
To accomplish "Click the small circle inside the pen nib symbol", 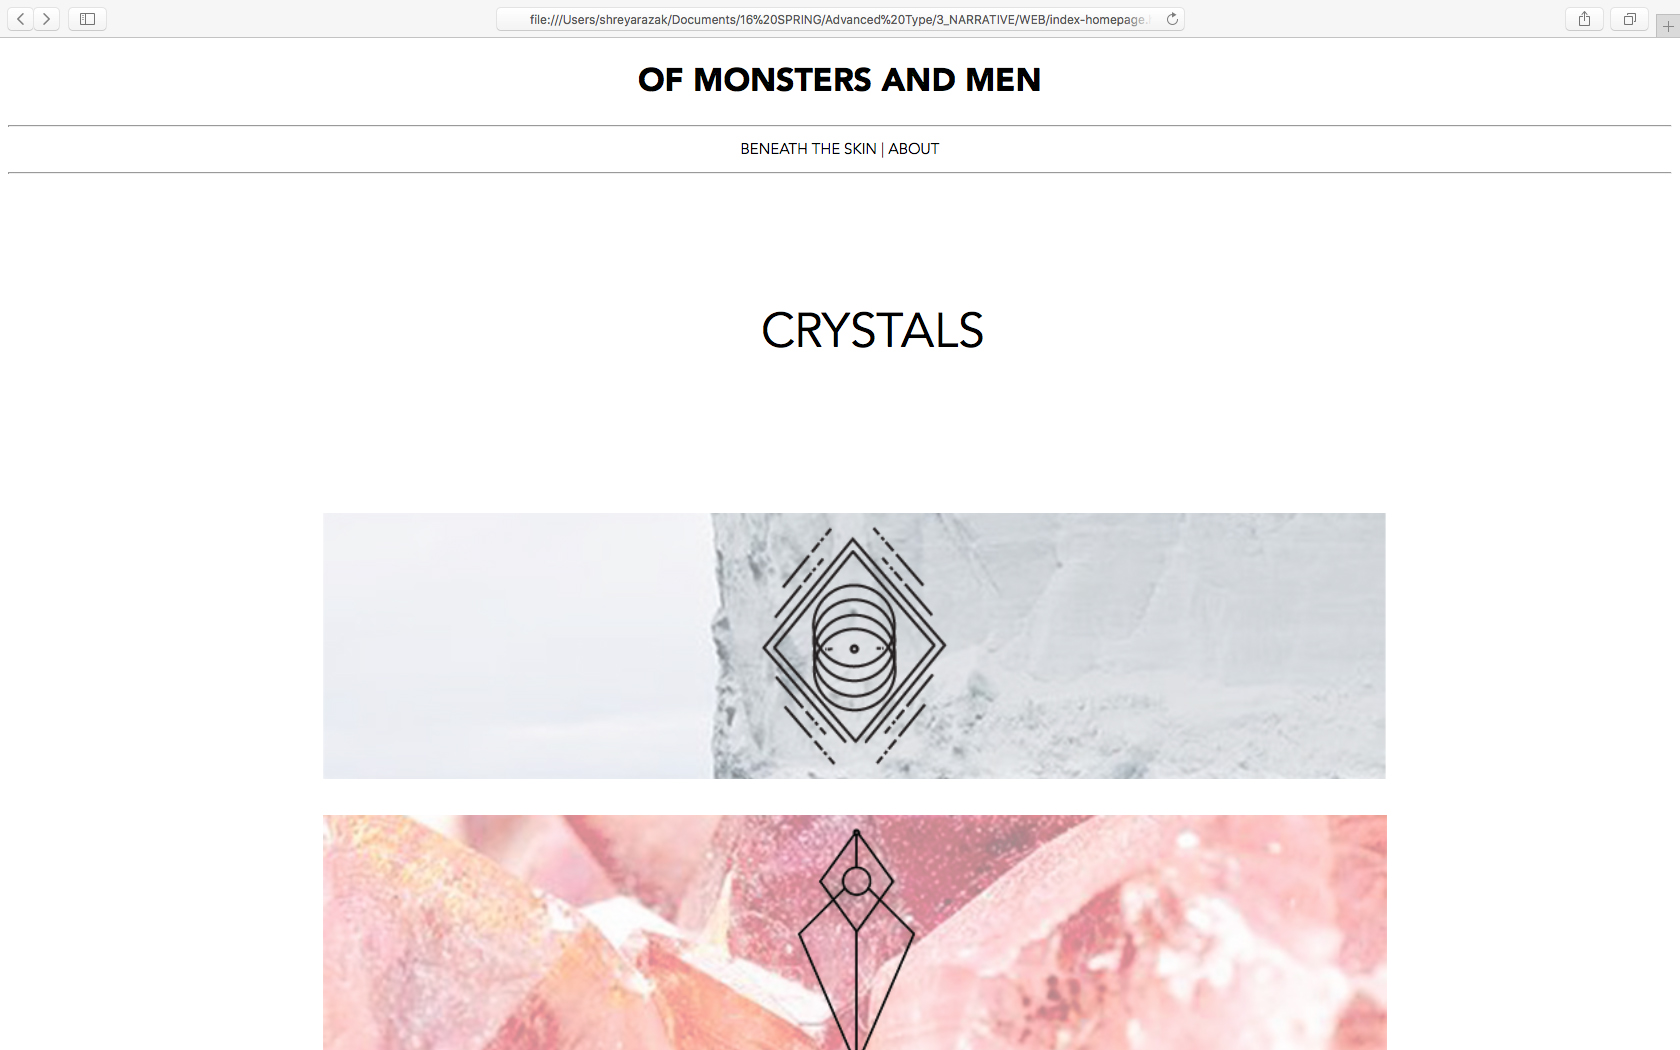I will [x=856, y=881].
